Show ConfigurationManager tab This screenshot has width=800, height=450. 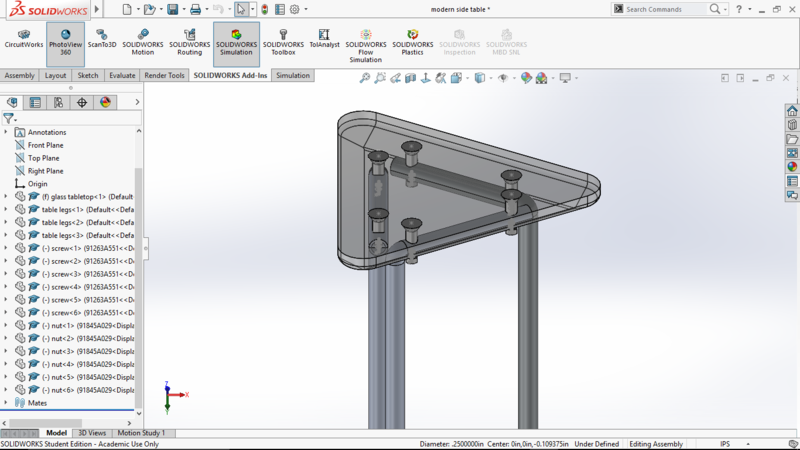click(x=59, y=103)
